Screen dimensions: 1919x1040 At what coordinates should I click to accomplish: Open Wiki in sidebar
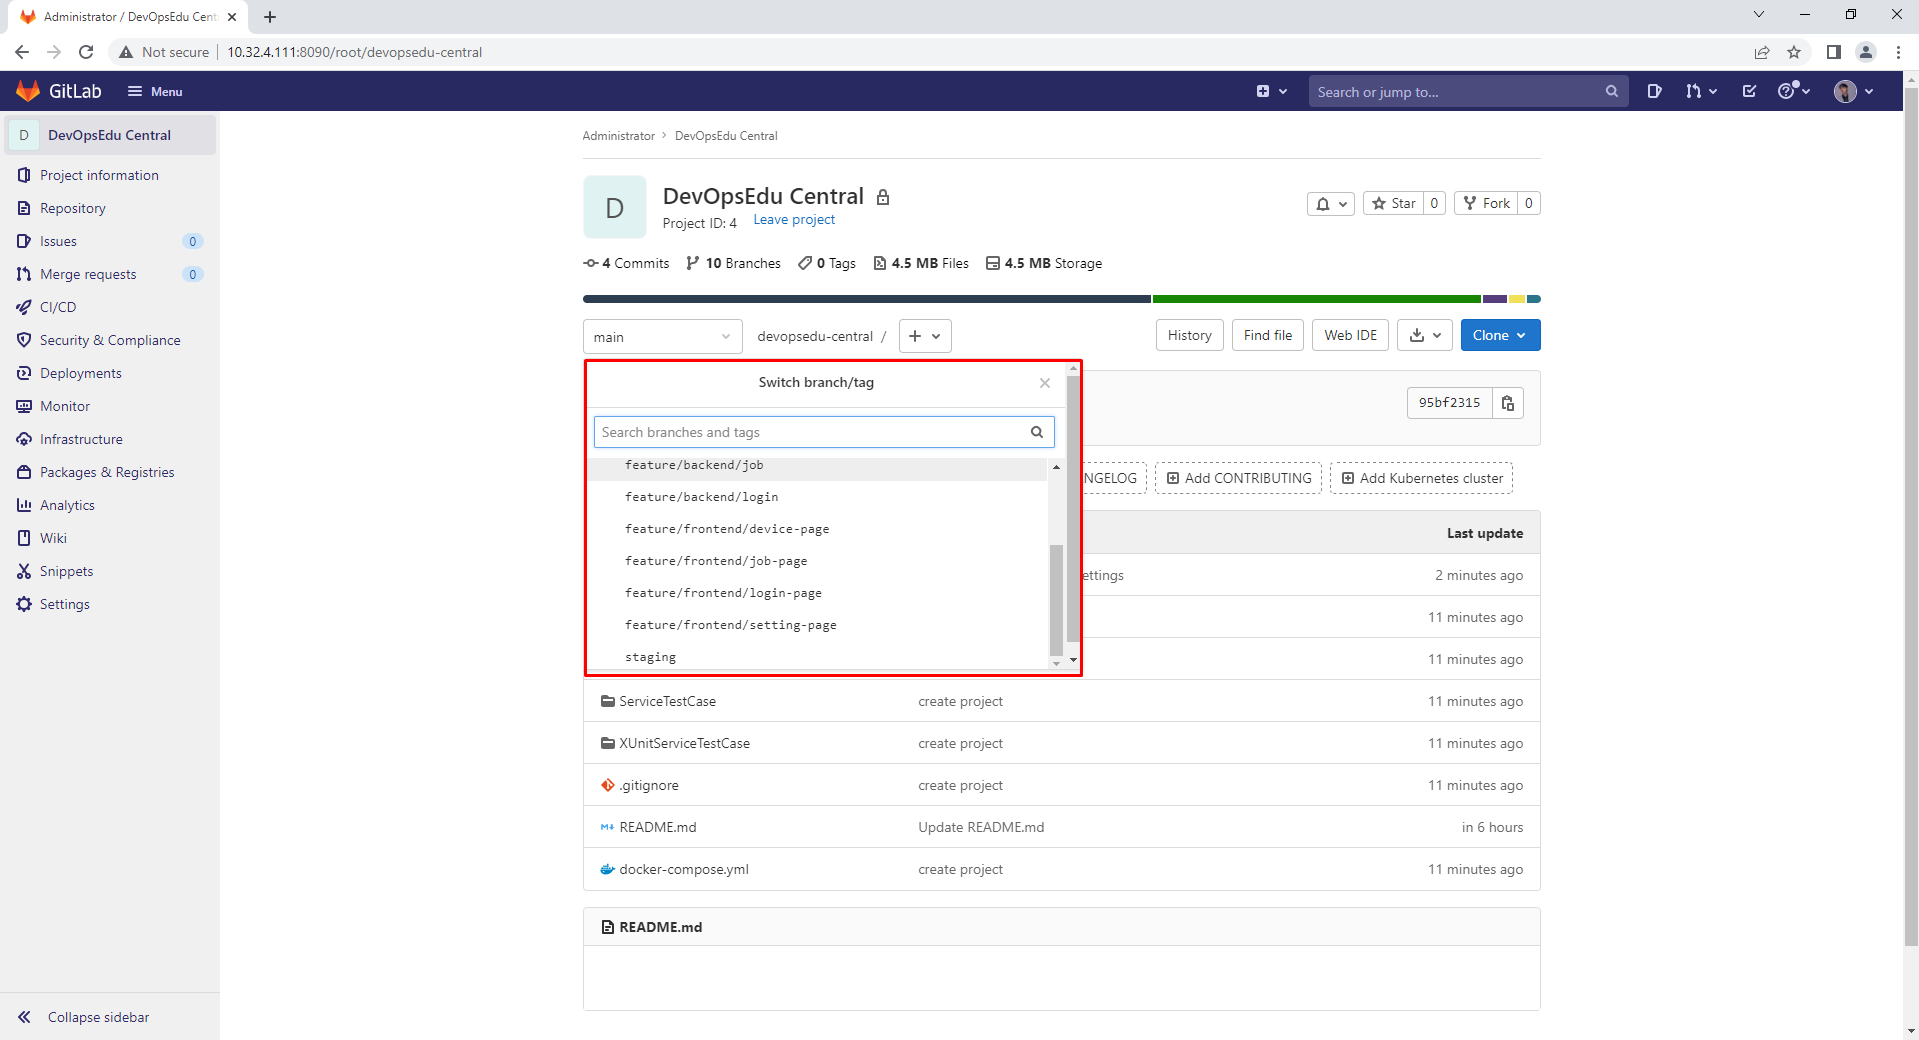53,538
